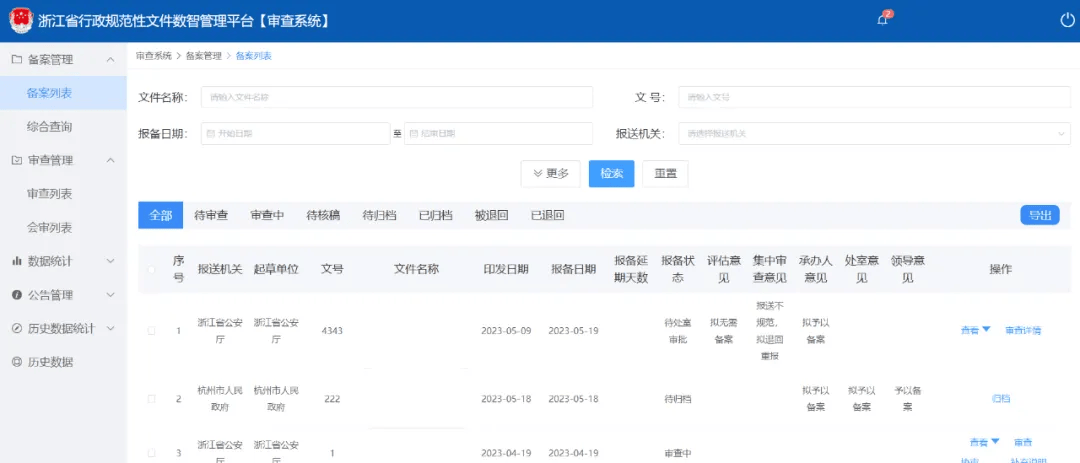Open 审查详情 link for row 1
This screenshot has height=463, width=1080.
click(1023, 330)
